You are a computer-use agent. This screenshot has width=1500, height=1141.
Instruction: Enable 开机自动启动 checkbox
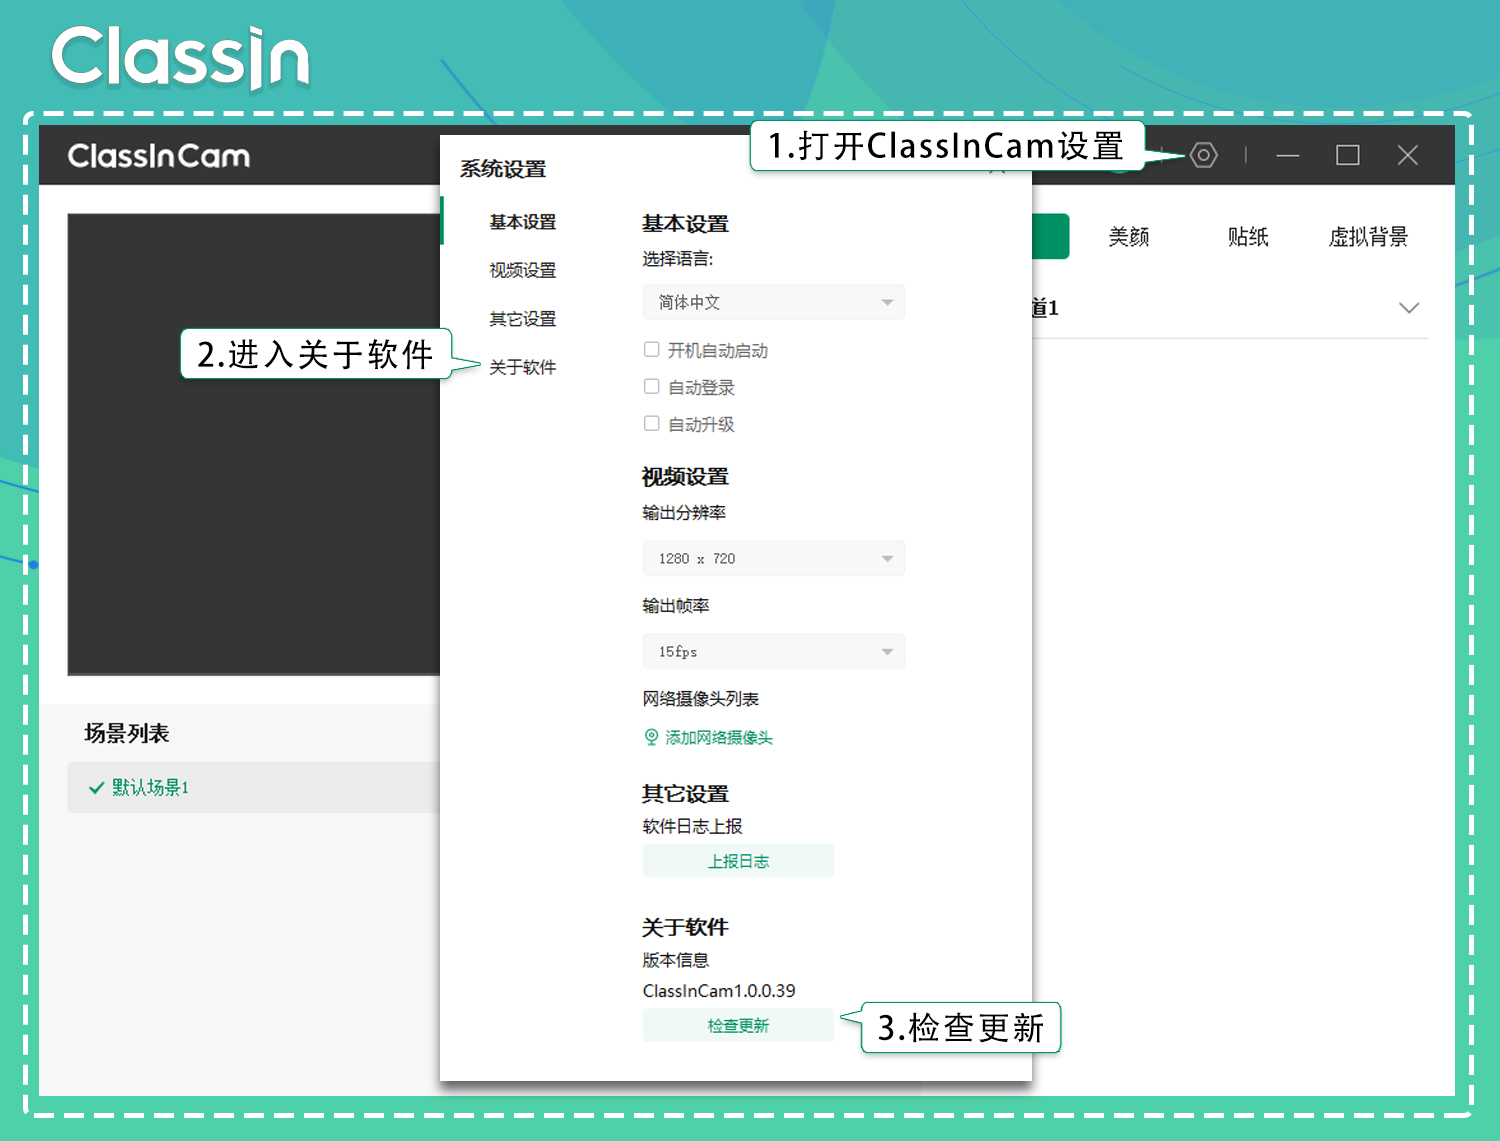(x=651, y=349)
